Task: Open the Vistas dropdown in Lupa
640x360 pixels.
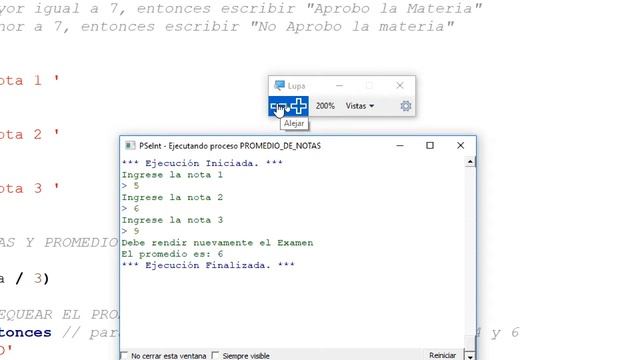Action: coord(360,106)
